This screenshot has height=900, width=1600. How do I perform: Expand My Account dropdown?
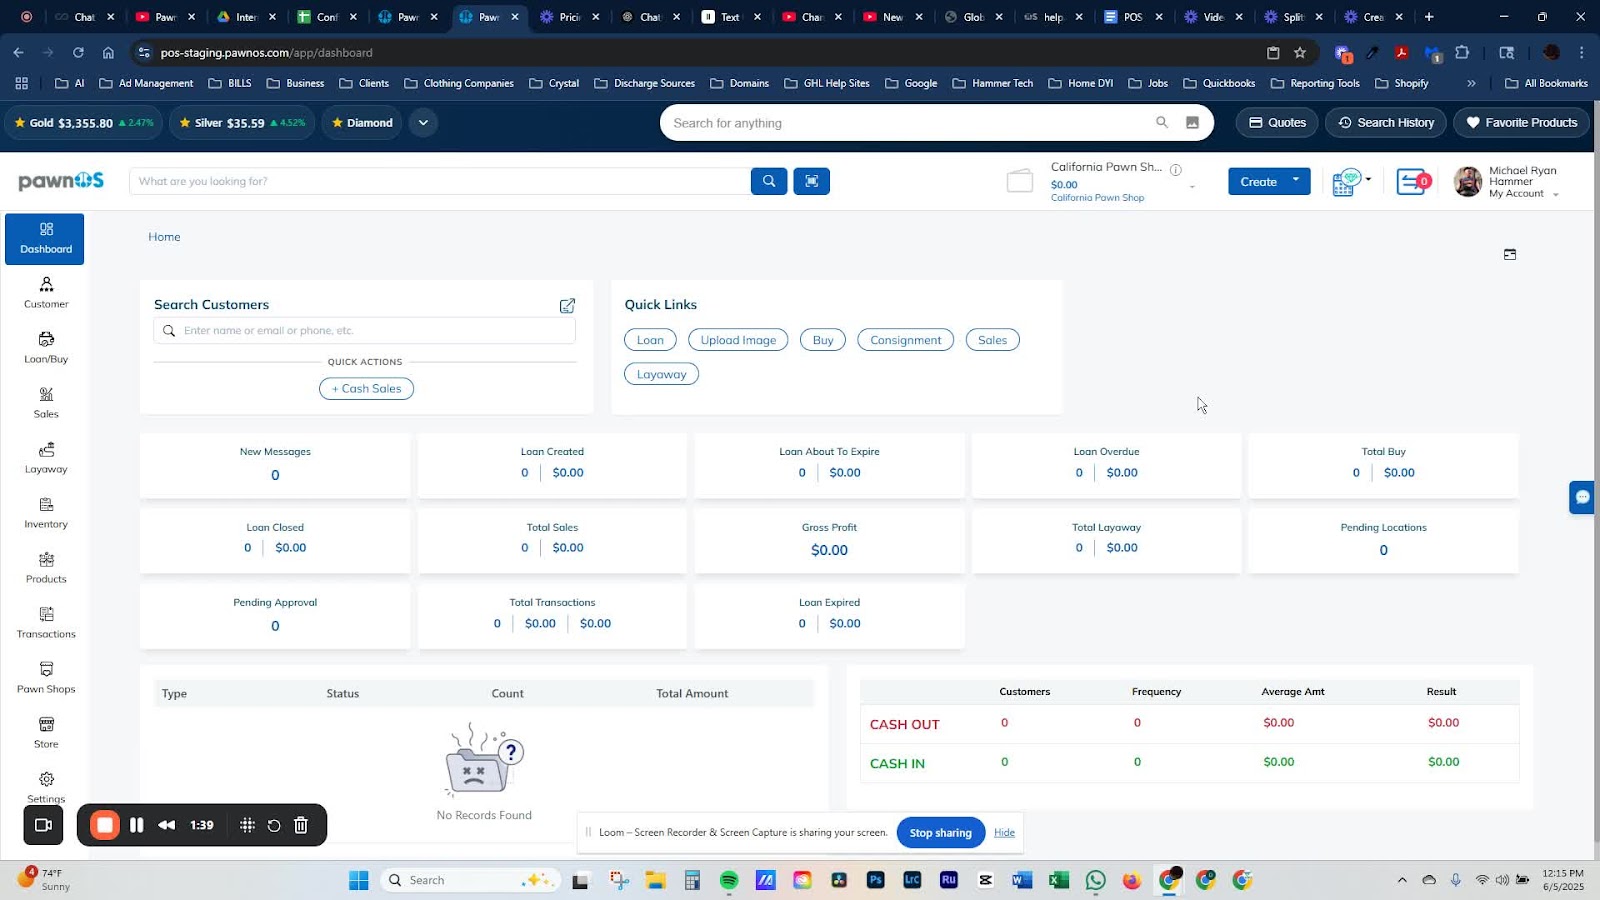(x=1556, y=195)
